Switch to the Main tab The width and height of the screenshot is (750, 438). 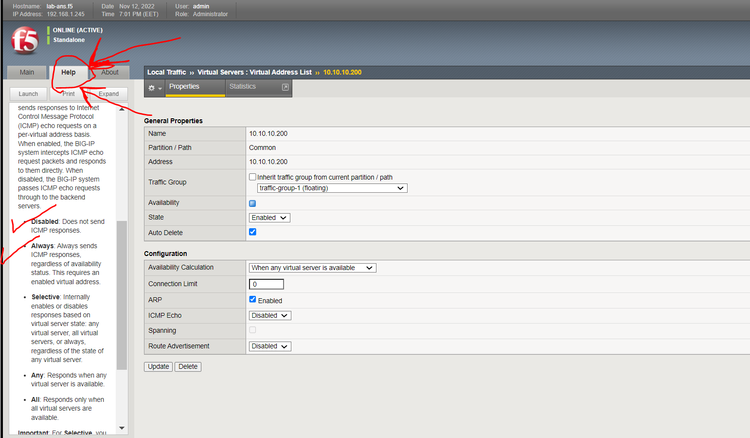pos(27,72)
